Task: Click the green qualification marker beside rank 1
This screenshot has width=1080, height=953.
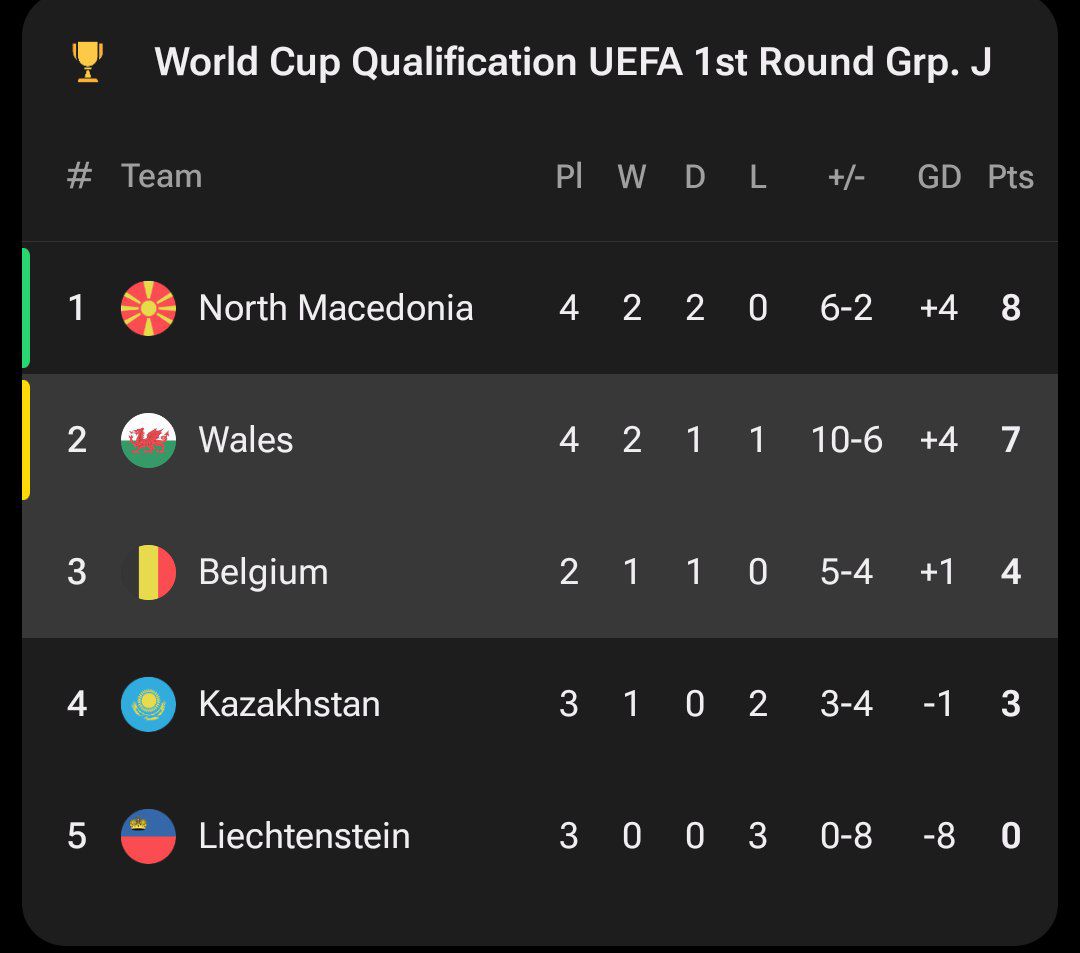Action: 26,308
